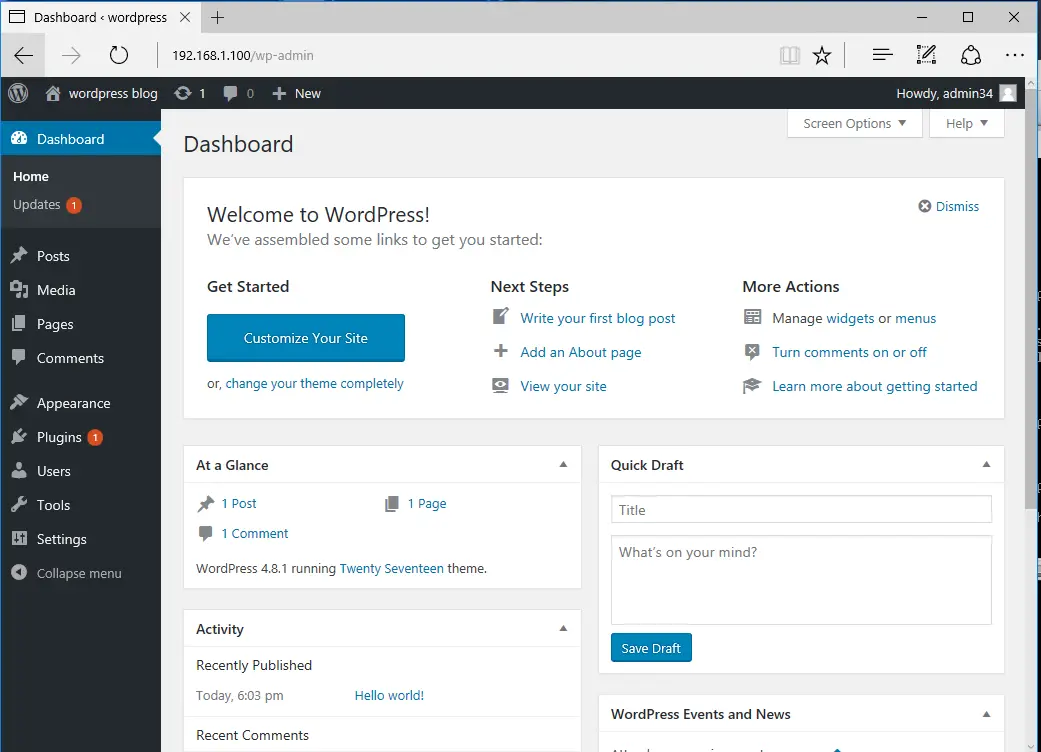Expand the Help dropdown tab
This screenshot has width=1041, height=752.
(x=967, y=123)
